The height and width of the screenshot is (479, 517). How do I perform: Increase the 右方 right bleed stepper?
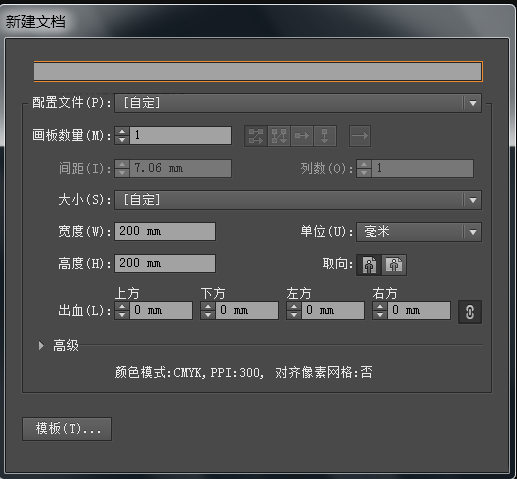coord(380,307)
